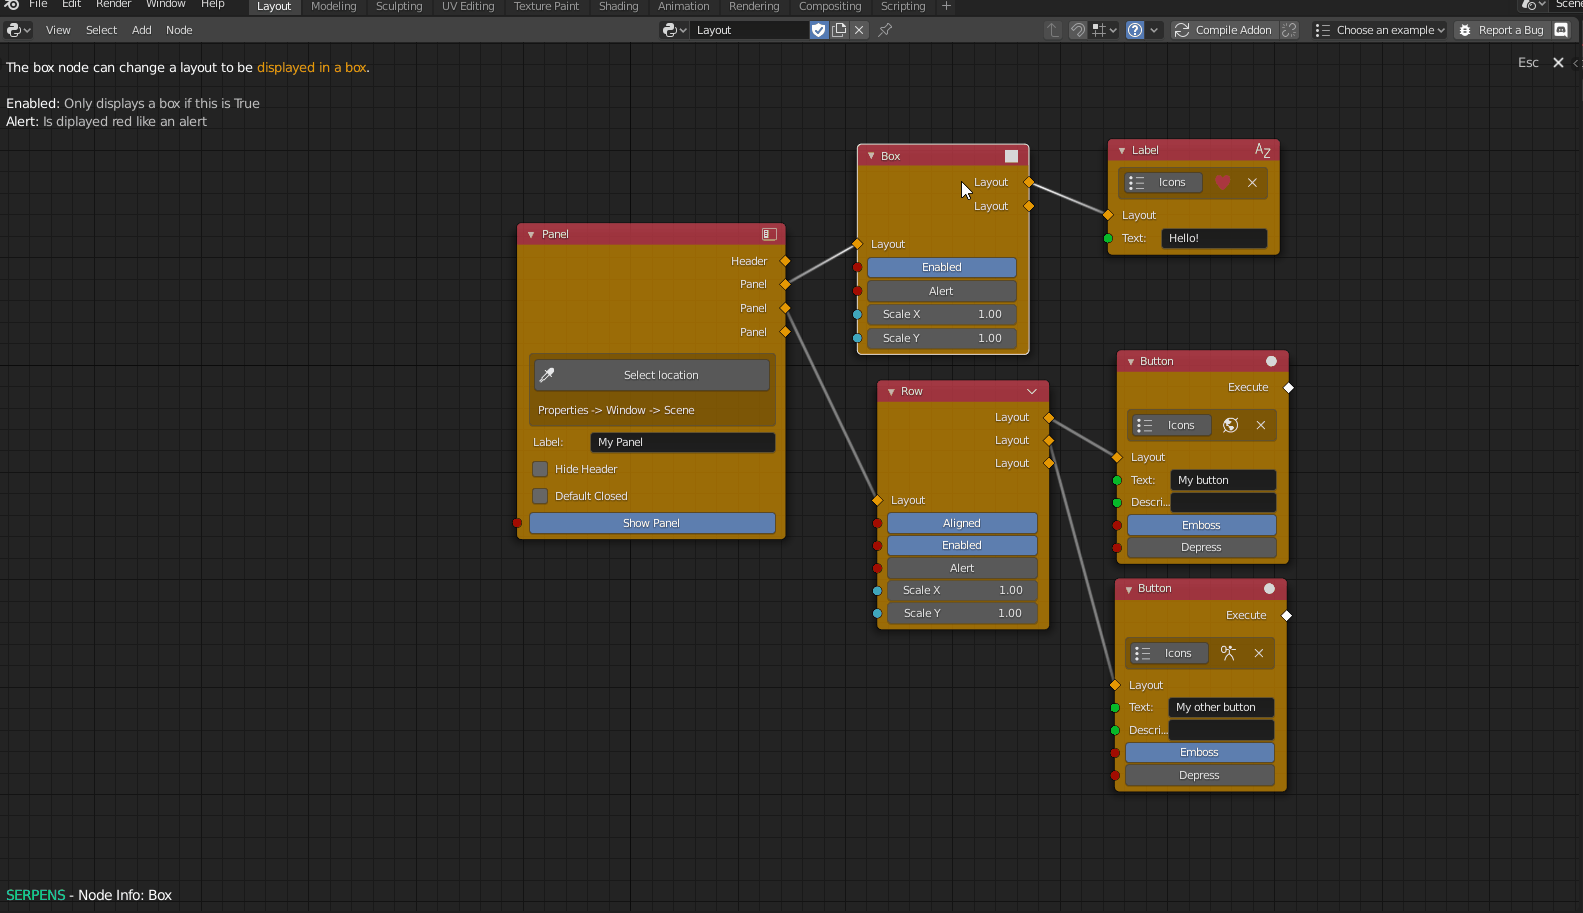Remove the icon in the Label node

coord(1252,182)
